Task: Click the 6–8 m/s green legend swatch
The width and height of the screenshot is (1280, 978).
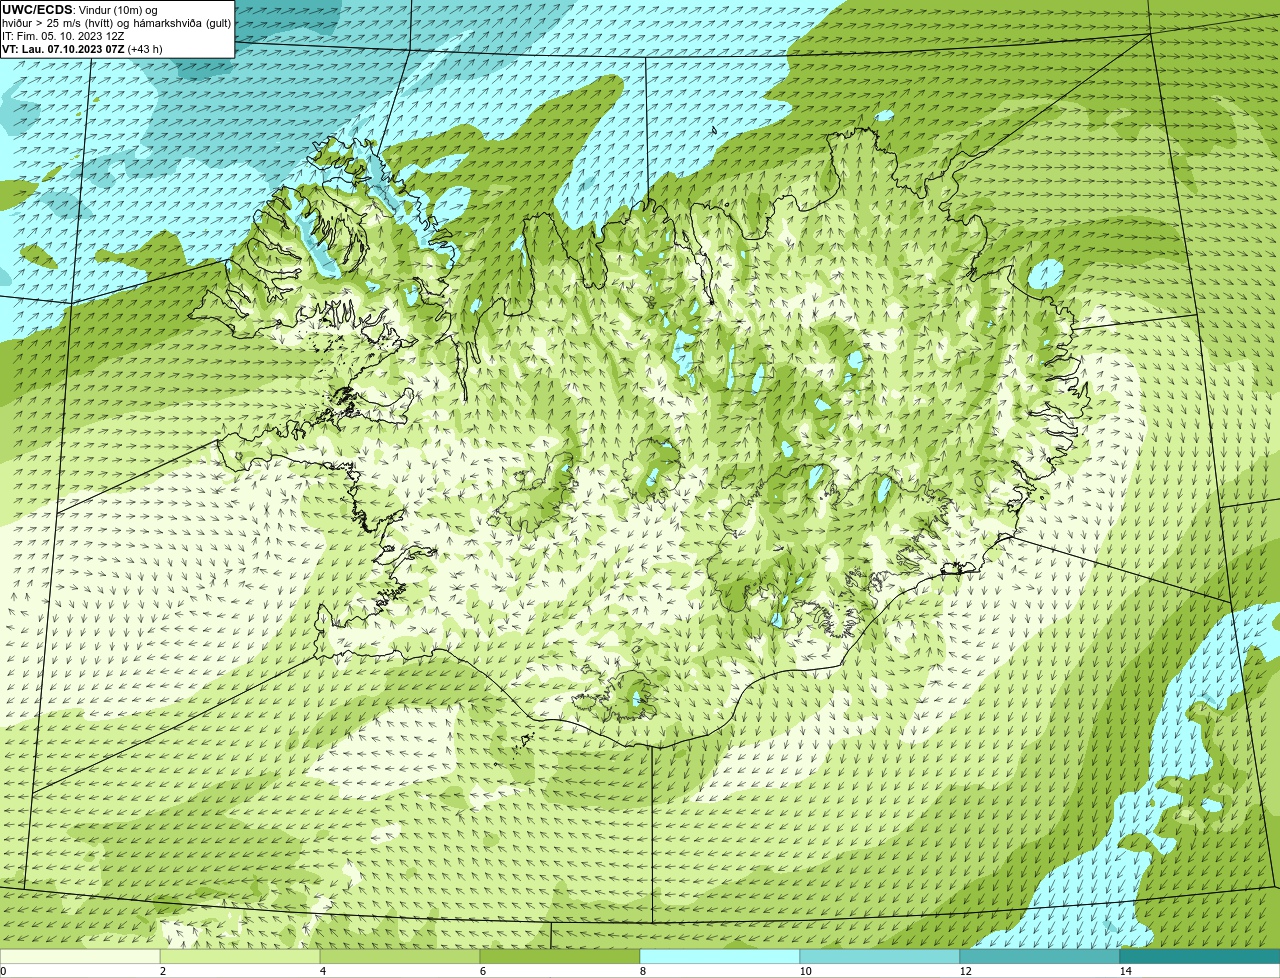Action: click(560, 956)
